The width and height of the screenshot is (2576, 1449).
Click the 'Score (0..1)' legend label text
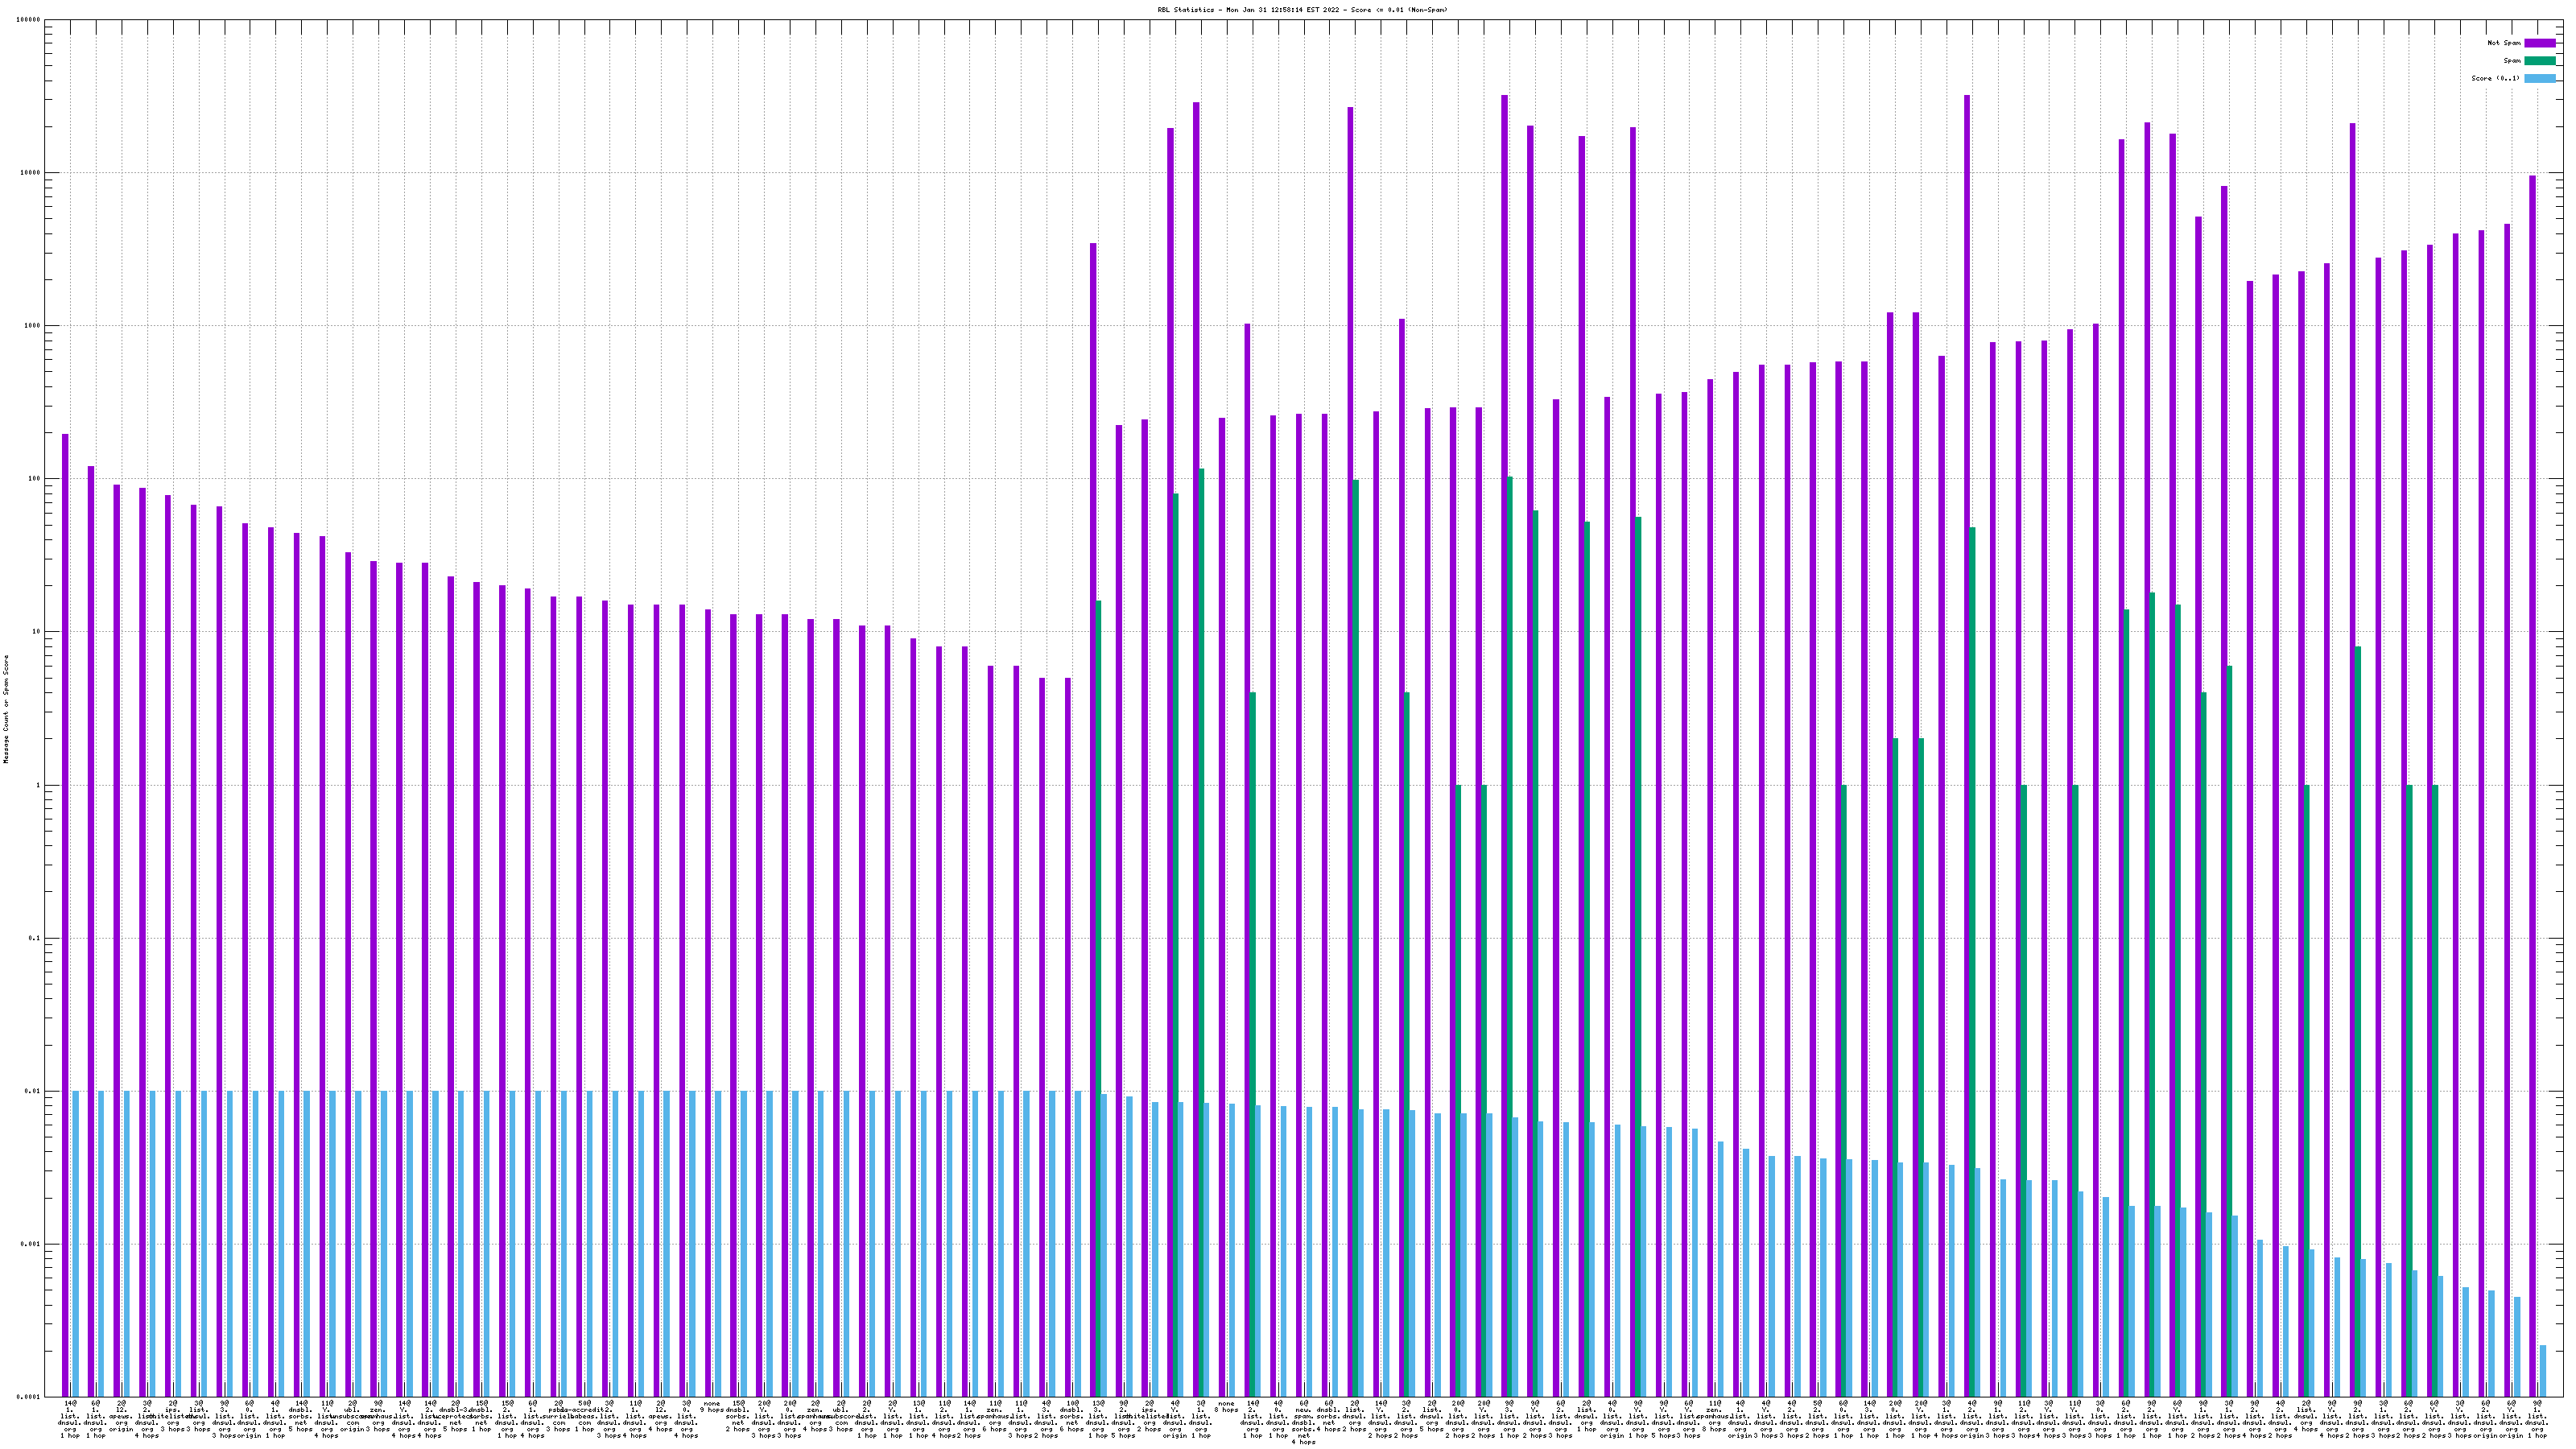pos(2495,78)
